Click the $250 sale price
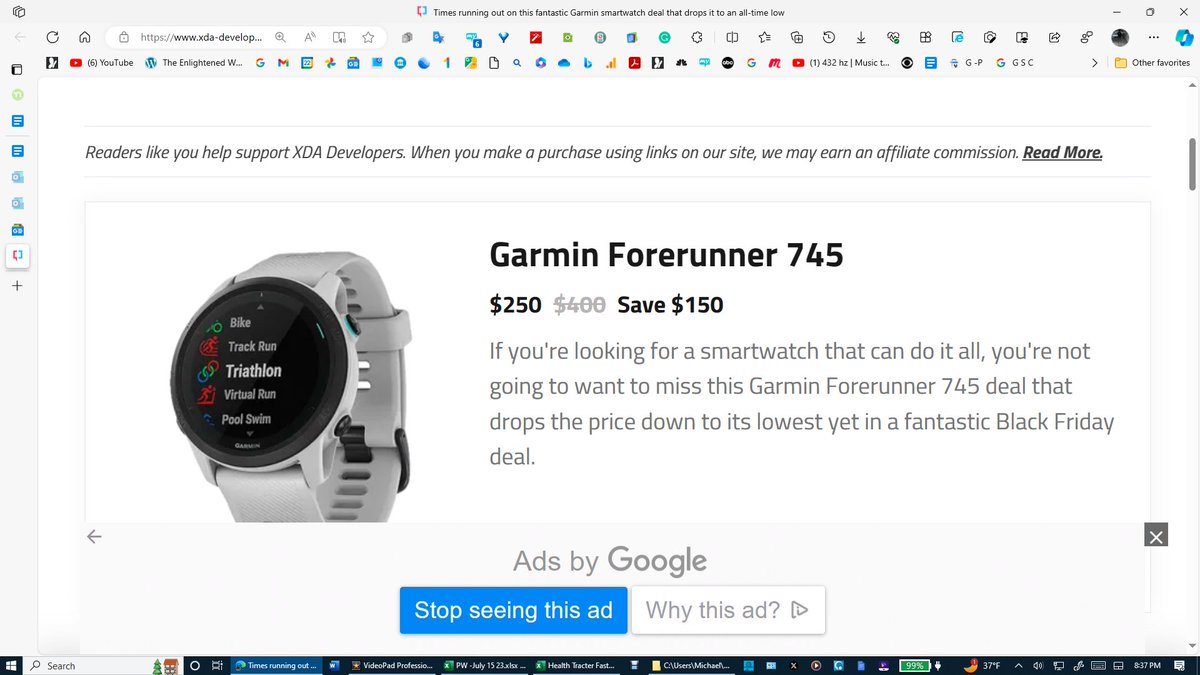The image size is (1200, 675). (x=516, y=305)
